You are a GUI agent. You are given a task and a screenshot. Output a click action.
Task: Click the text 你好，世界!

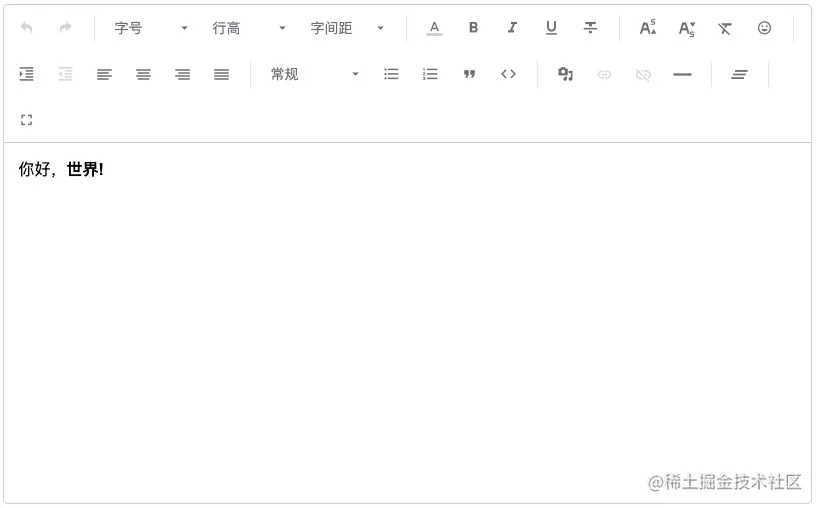point(61,169)
